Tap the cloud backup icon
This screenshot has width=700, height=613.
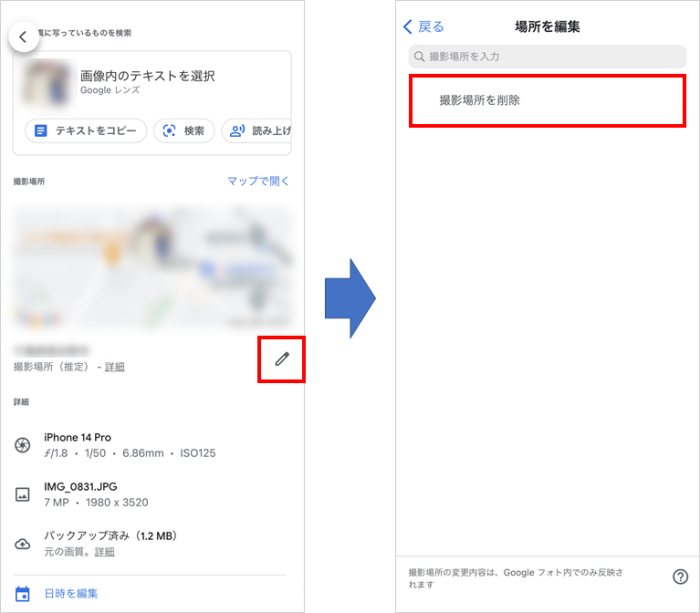[22, 543]
